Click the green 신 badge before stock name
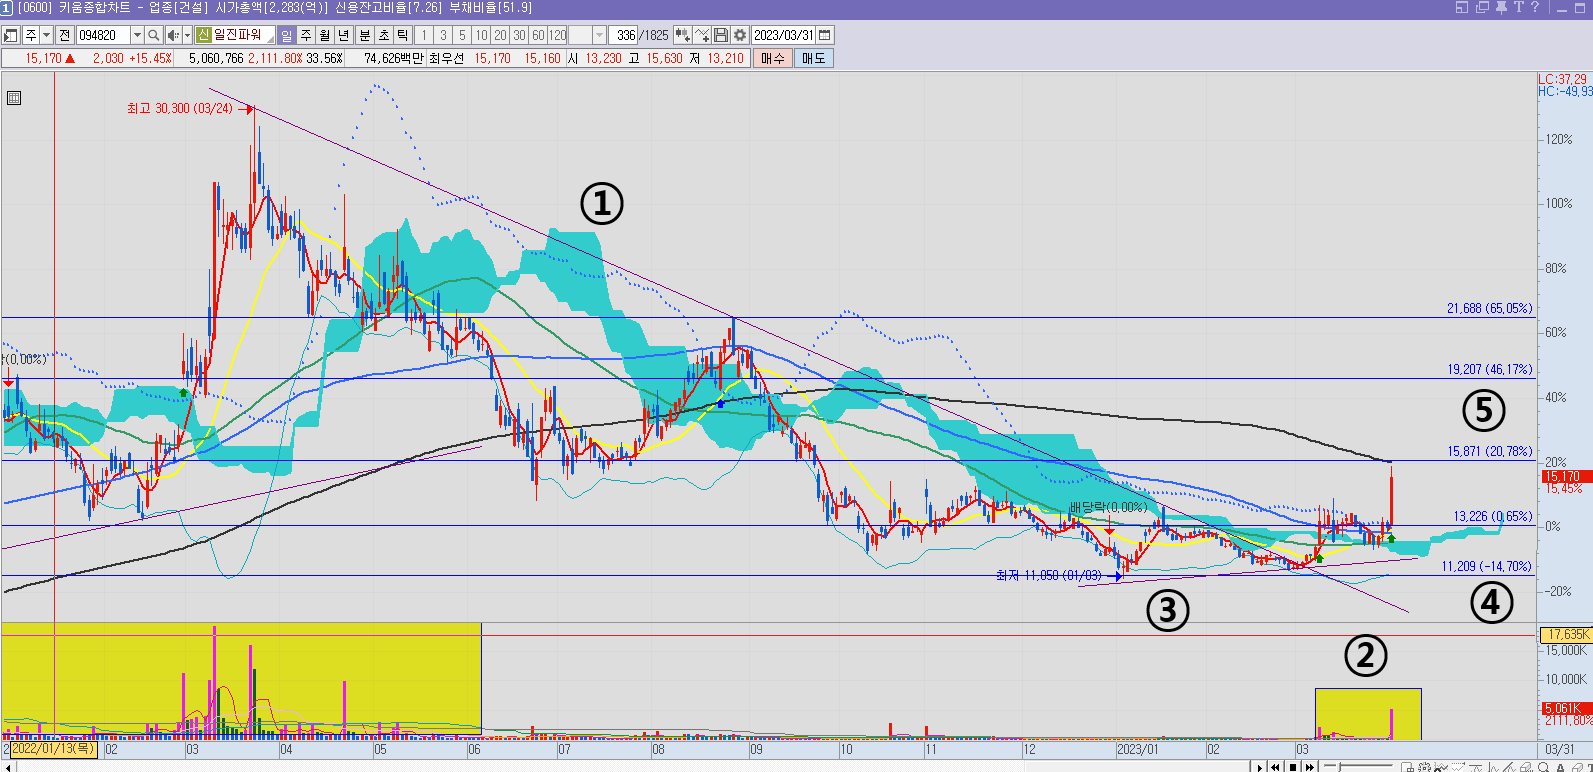Screen dimensions: 1593x772 coord(203,35)
